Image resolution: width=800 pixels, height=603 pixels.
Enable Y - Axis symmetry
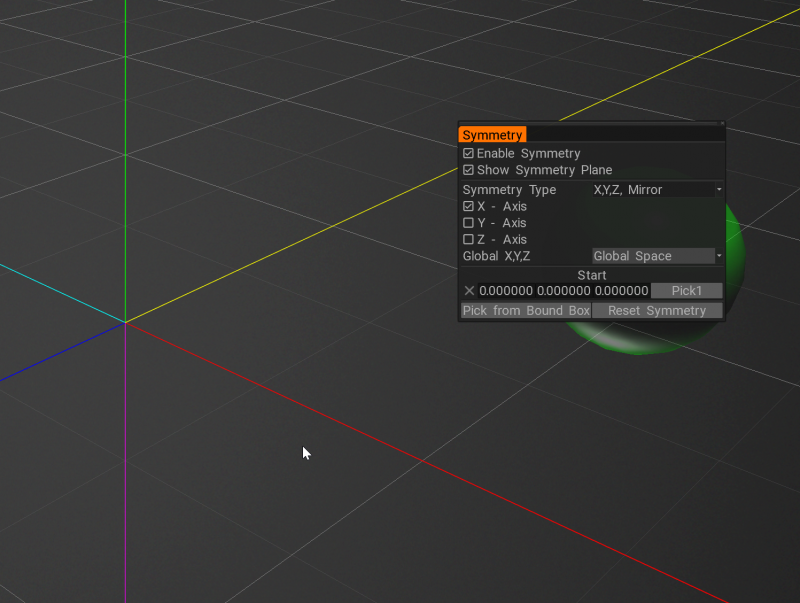click(468, 223)
